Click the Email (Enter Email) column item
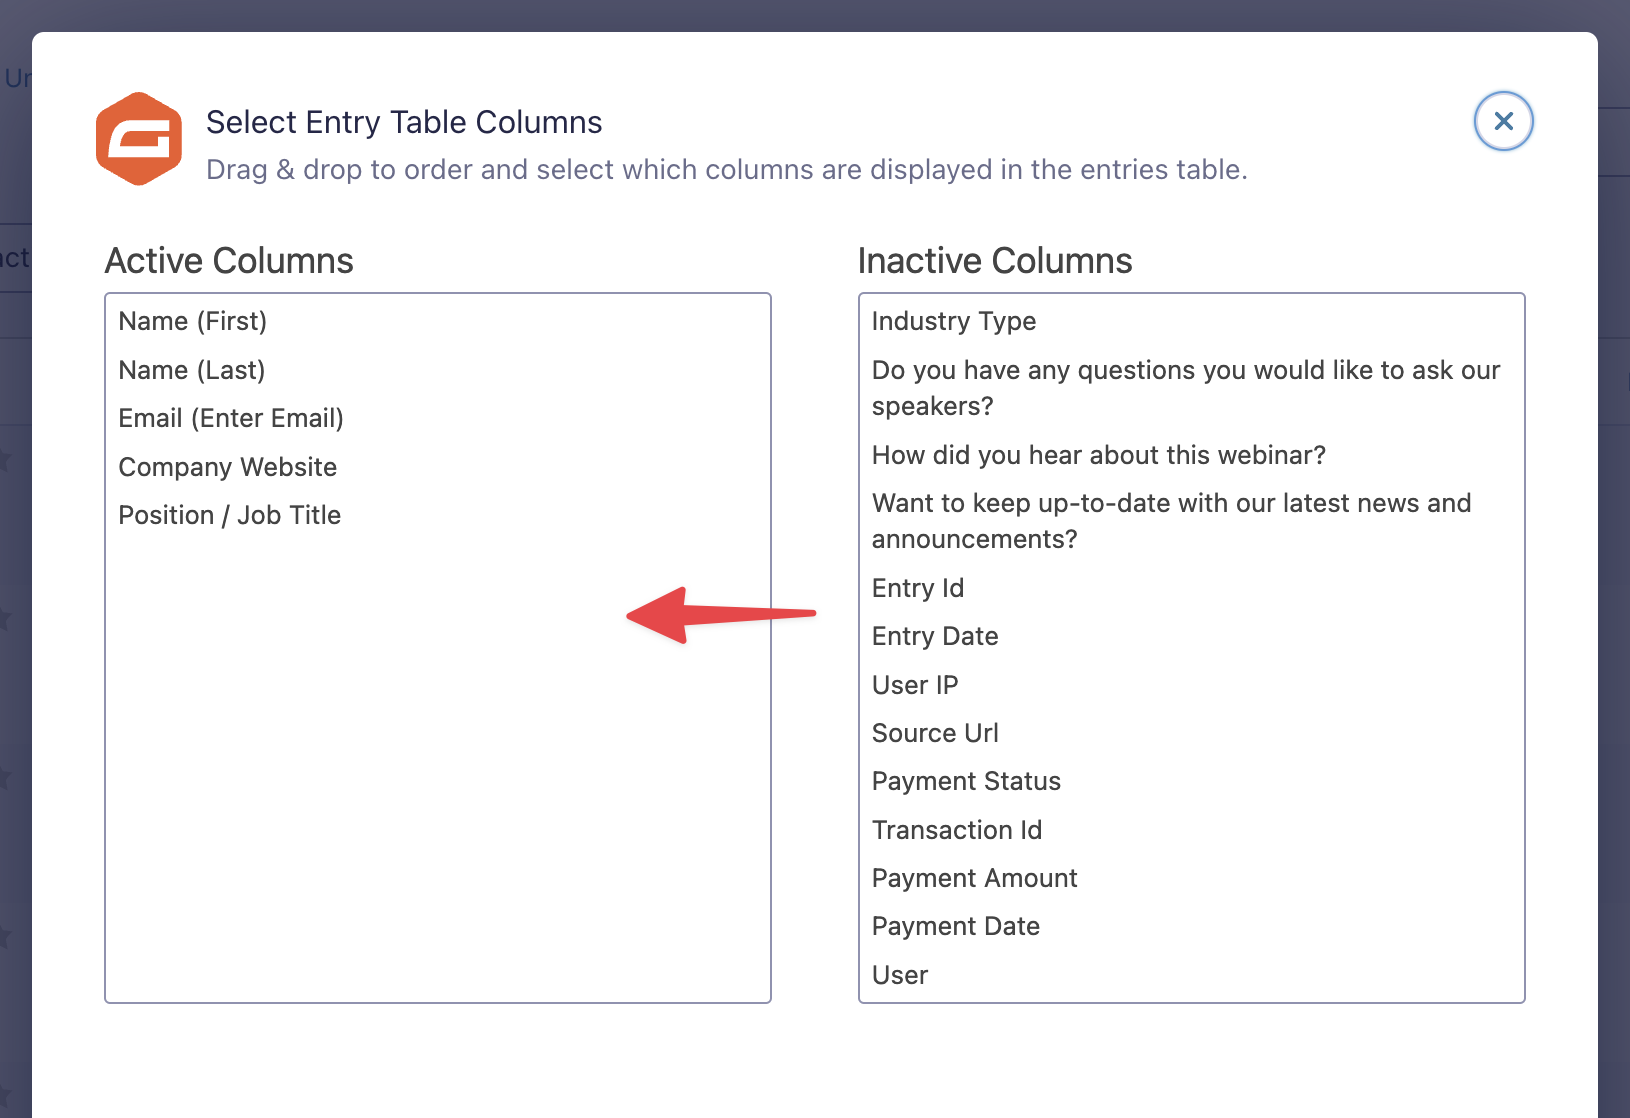 coord(231,418)
